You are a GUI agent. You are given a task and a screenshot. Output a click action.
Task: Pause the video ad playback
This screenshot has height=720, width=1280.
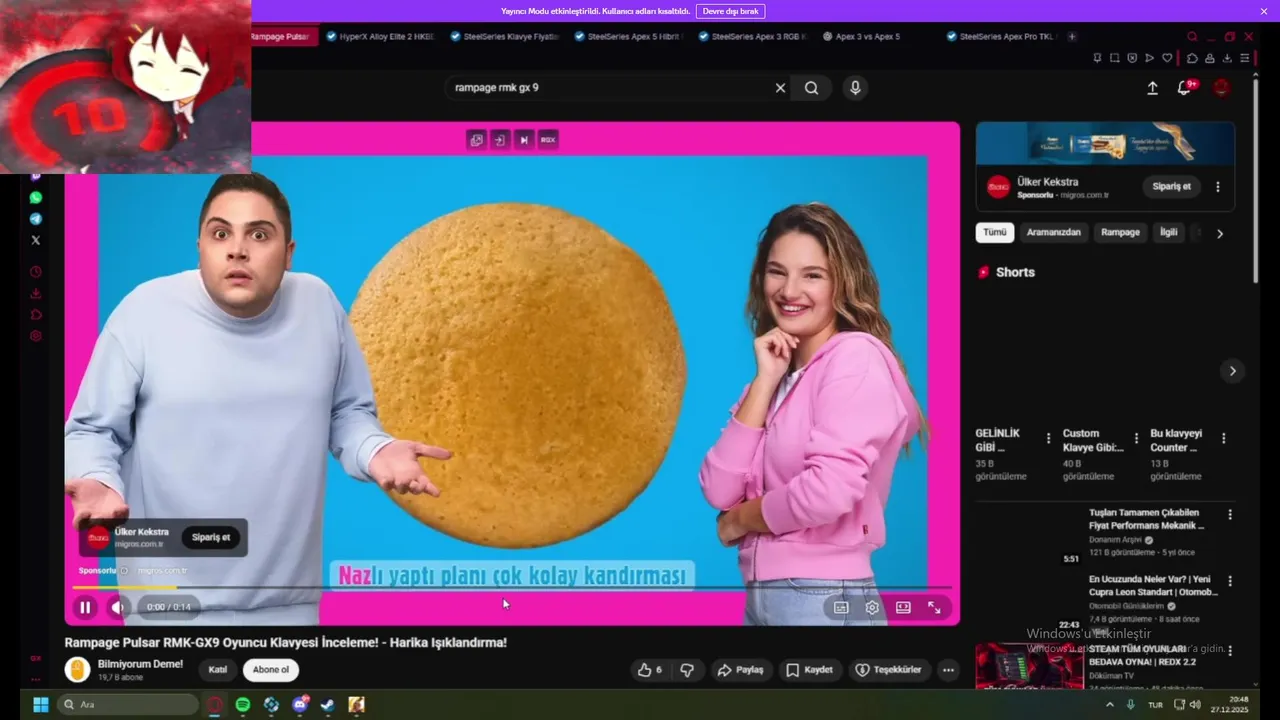pyautogui.click(x=85, y=607)
